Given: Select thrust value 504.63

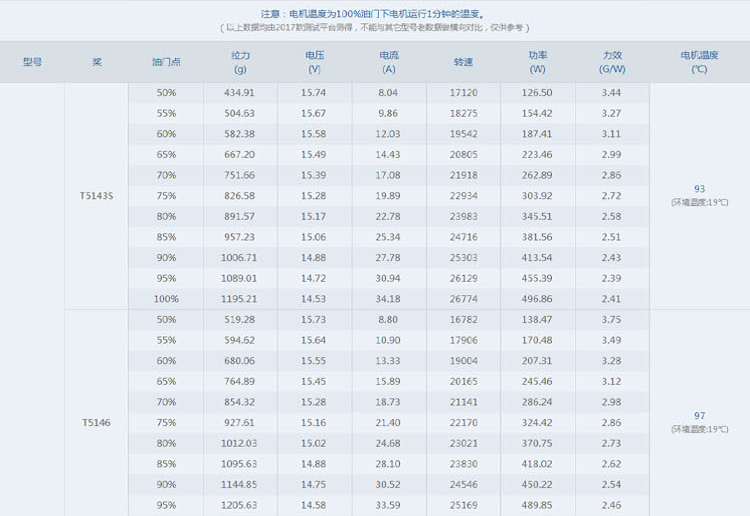Looking at the screenshot, I should pos(239,113).
